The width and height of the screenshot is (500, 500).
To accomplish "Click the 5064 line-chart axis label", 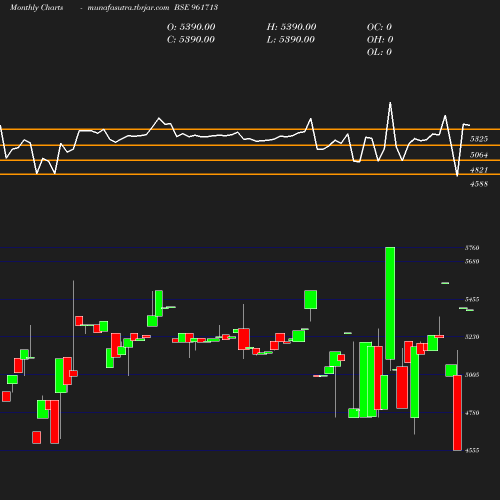I will [479, 155].
